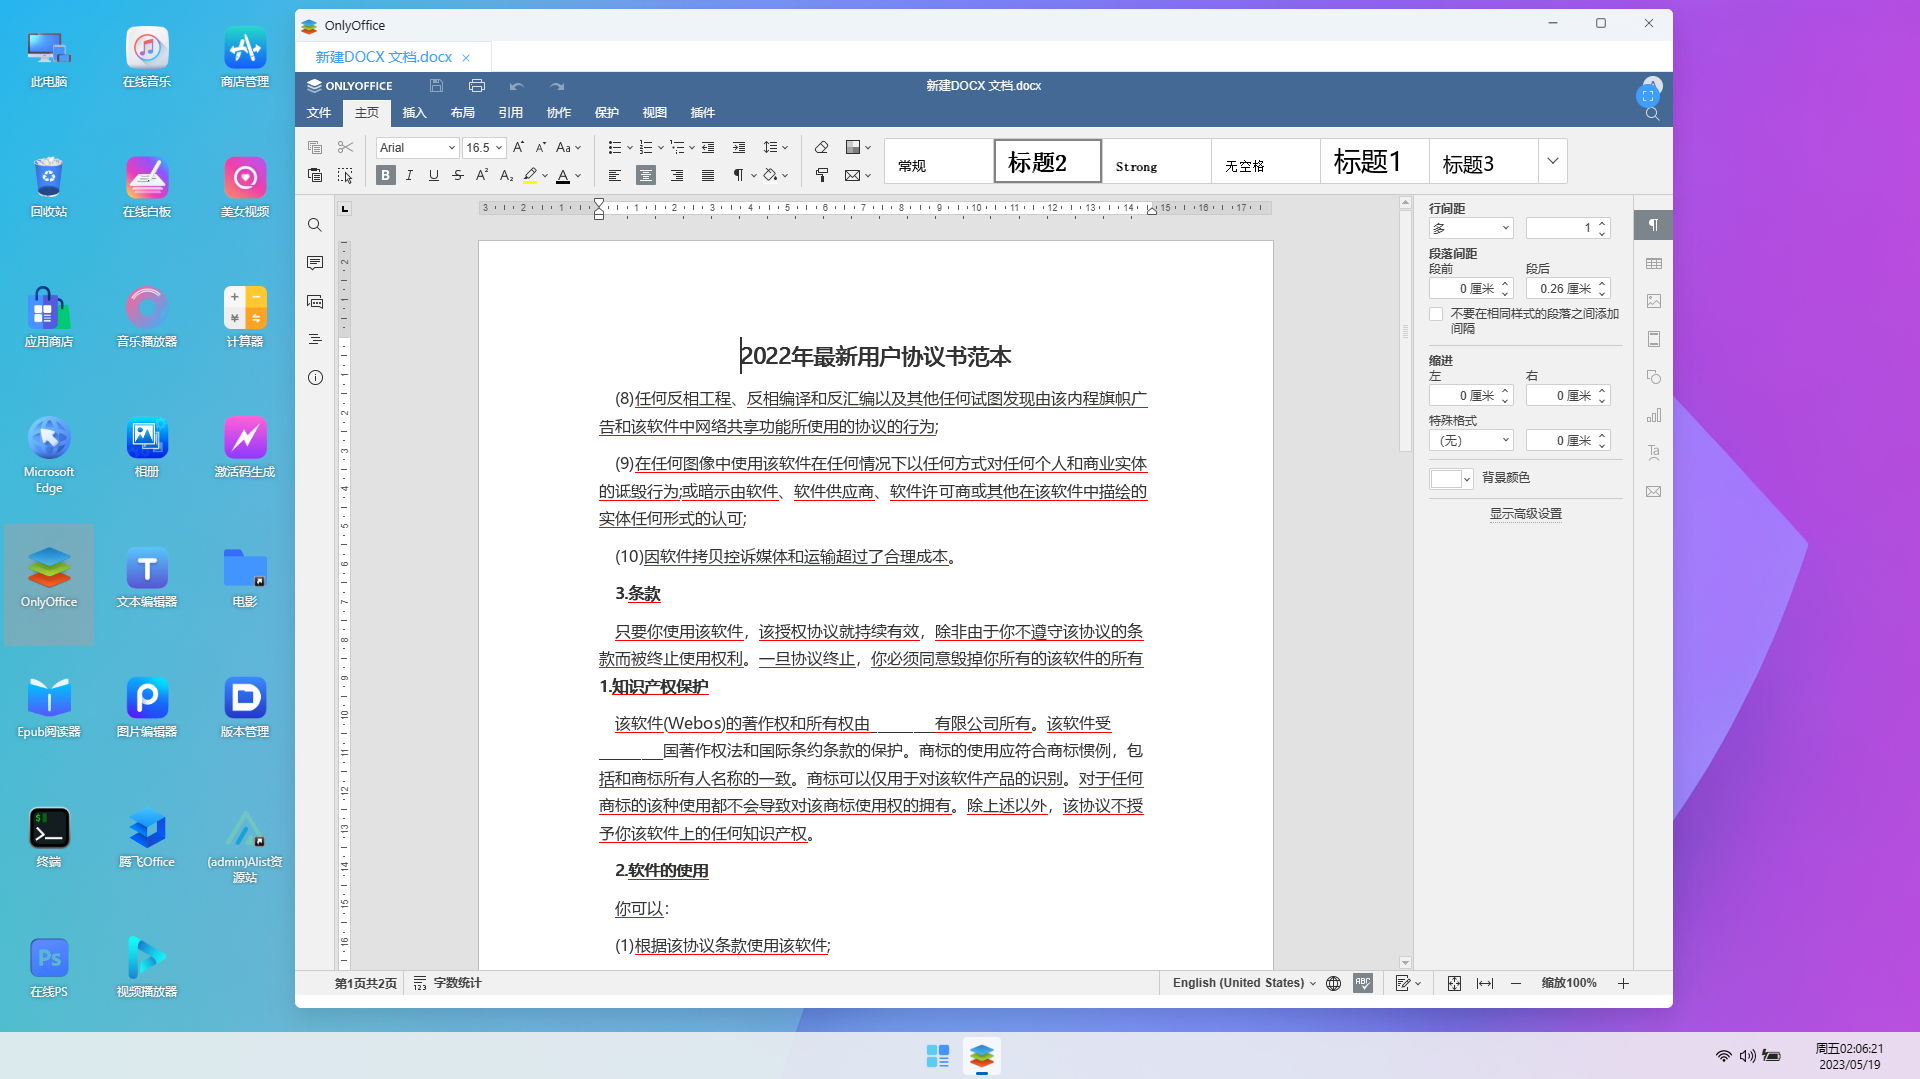
Task: Toggle spell checking in status bar
Action: pyautogui.click(x=1363, y=984)
